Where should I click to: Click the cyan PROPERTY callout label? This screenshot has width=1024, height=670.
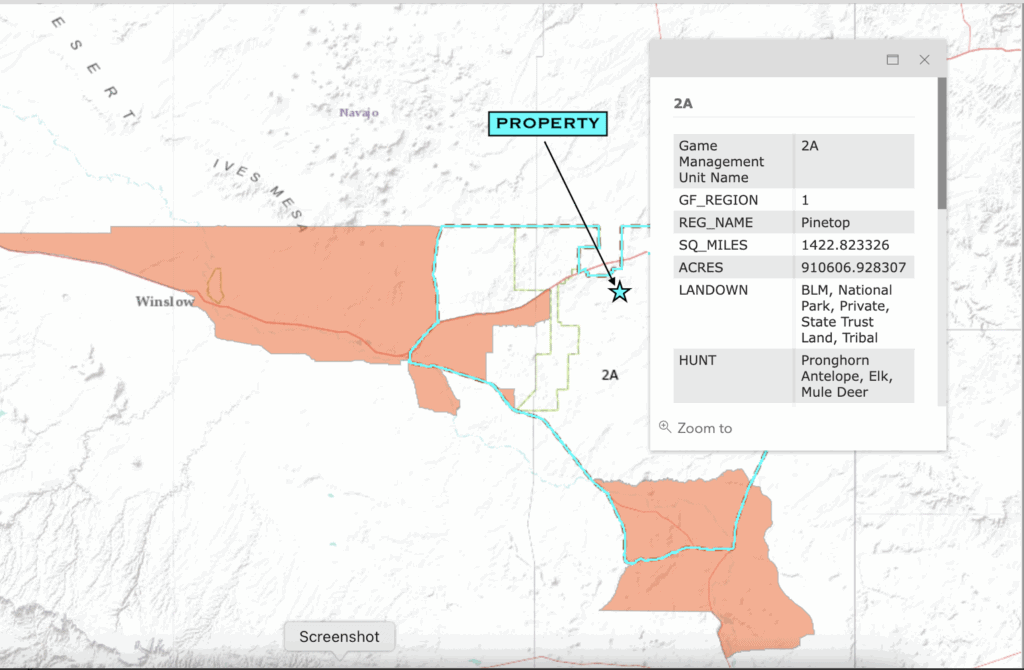(548, 124)
